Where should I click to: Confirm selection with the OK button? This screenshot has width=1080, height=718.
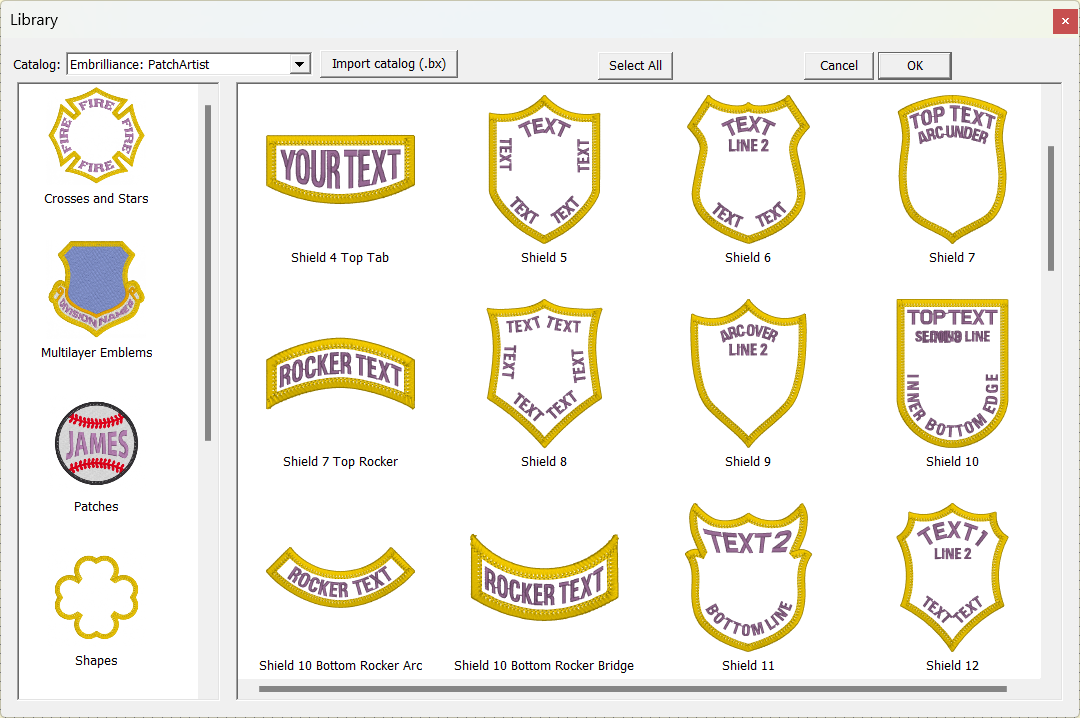(914, 65)
